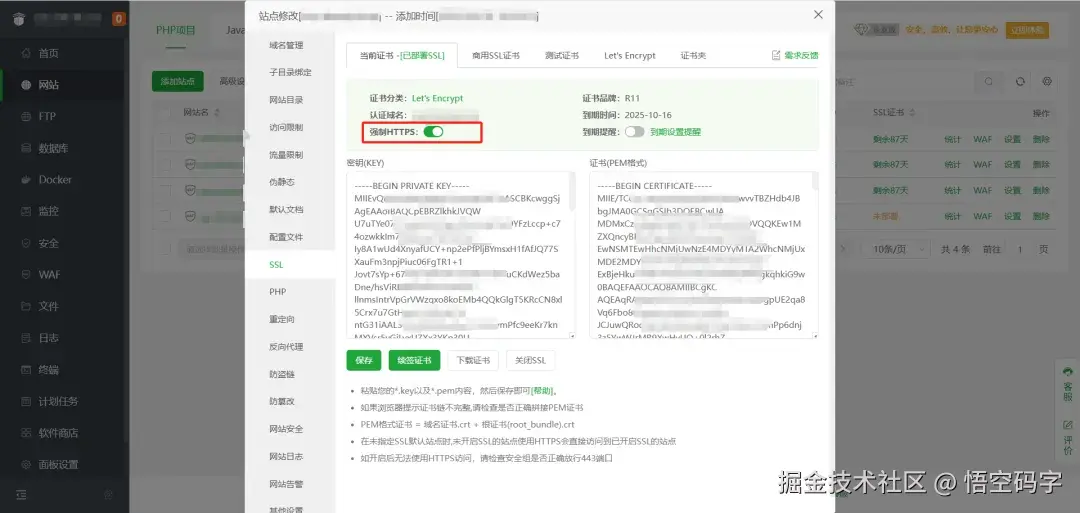Open 子目录绑定 in the dialog menu
This screenshot has height=513, width=1080.
tap(290, 72)
